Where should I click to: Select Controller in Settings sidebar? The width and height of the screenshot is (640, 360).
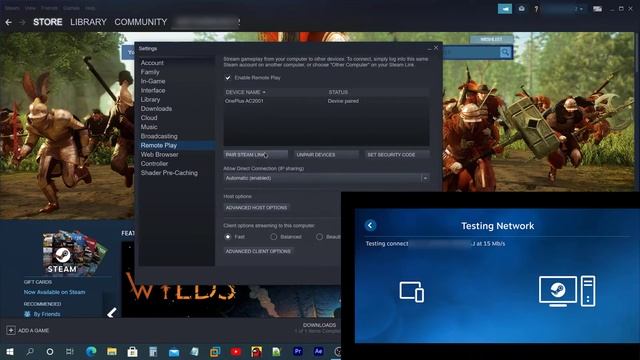154,163
